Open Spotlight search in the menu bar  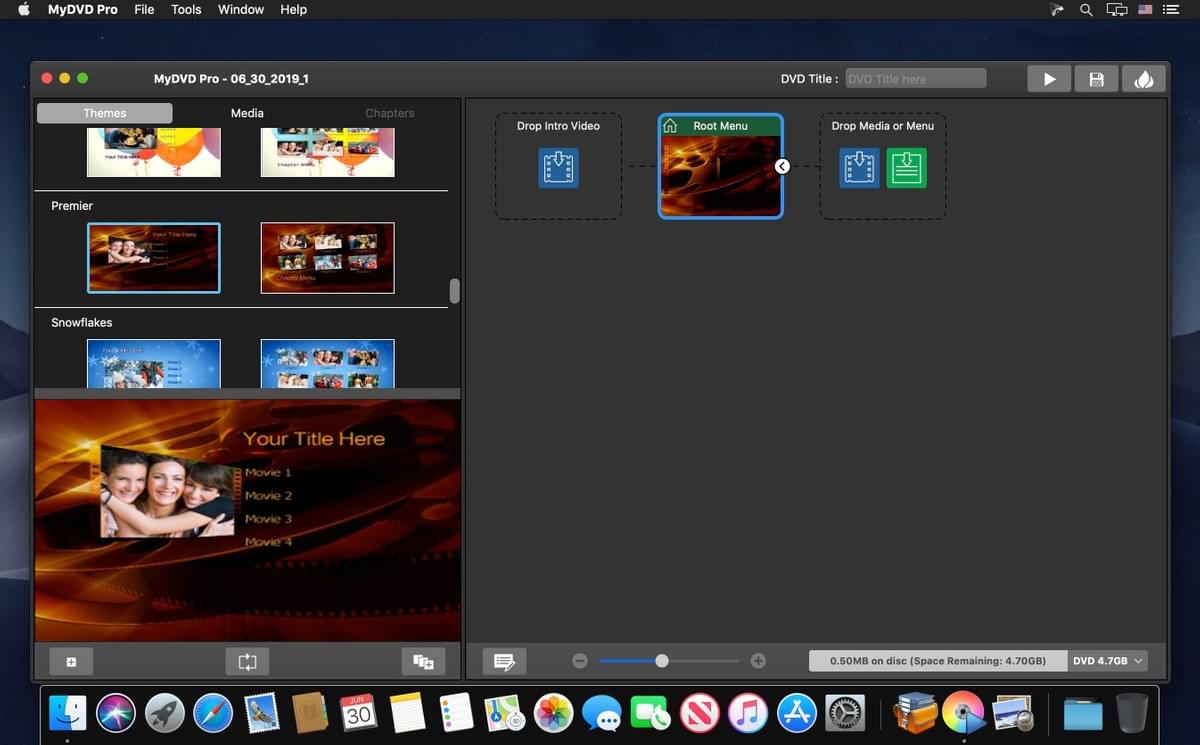tap(1086, 9)
